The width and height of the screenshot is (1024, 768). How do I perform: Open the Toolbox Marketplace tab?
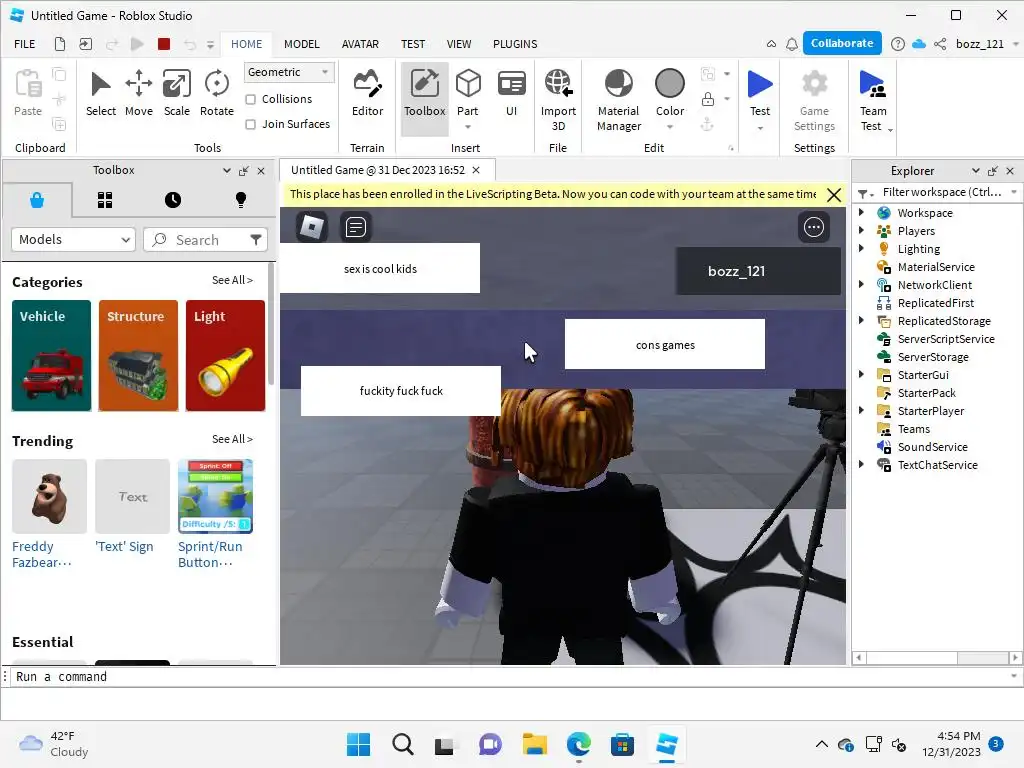[37, 200]
